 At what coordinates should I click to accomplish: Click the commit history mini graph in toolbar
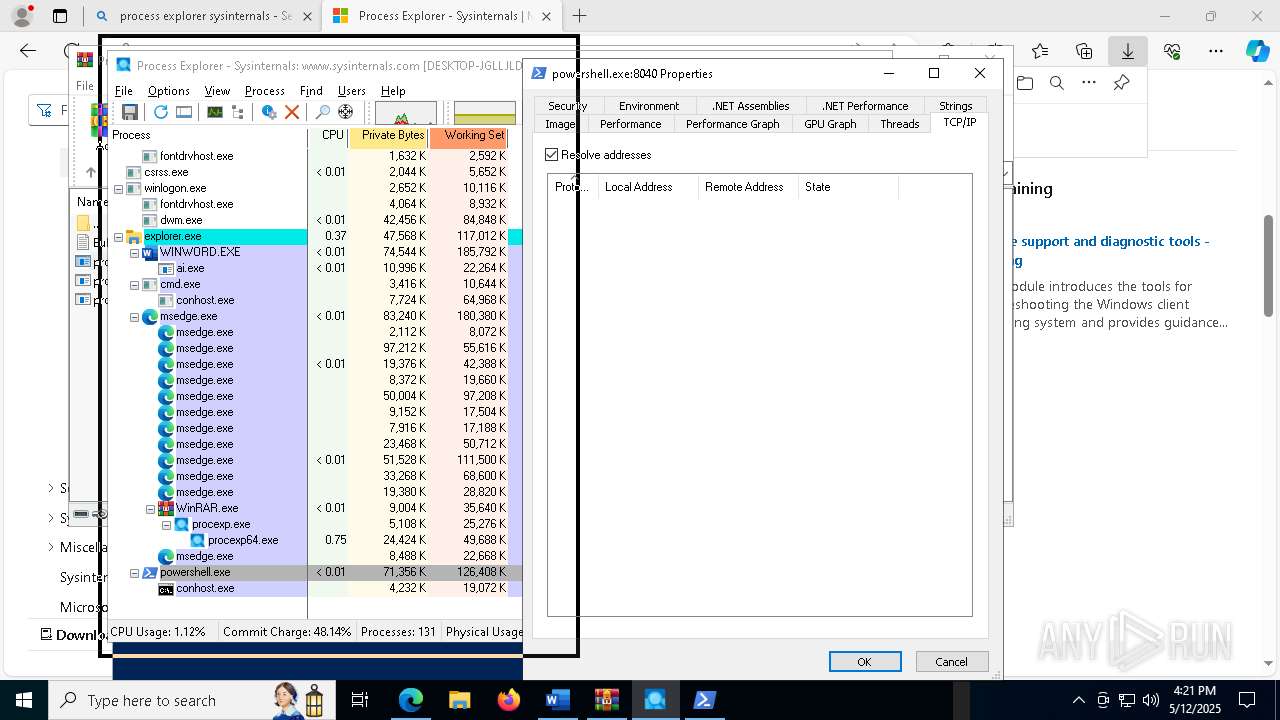[x=485, y=113]
